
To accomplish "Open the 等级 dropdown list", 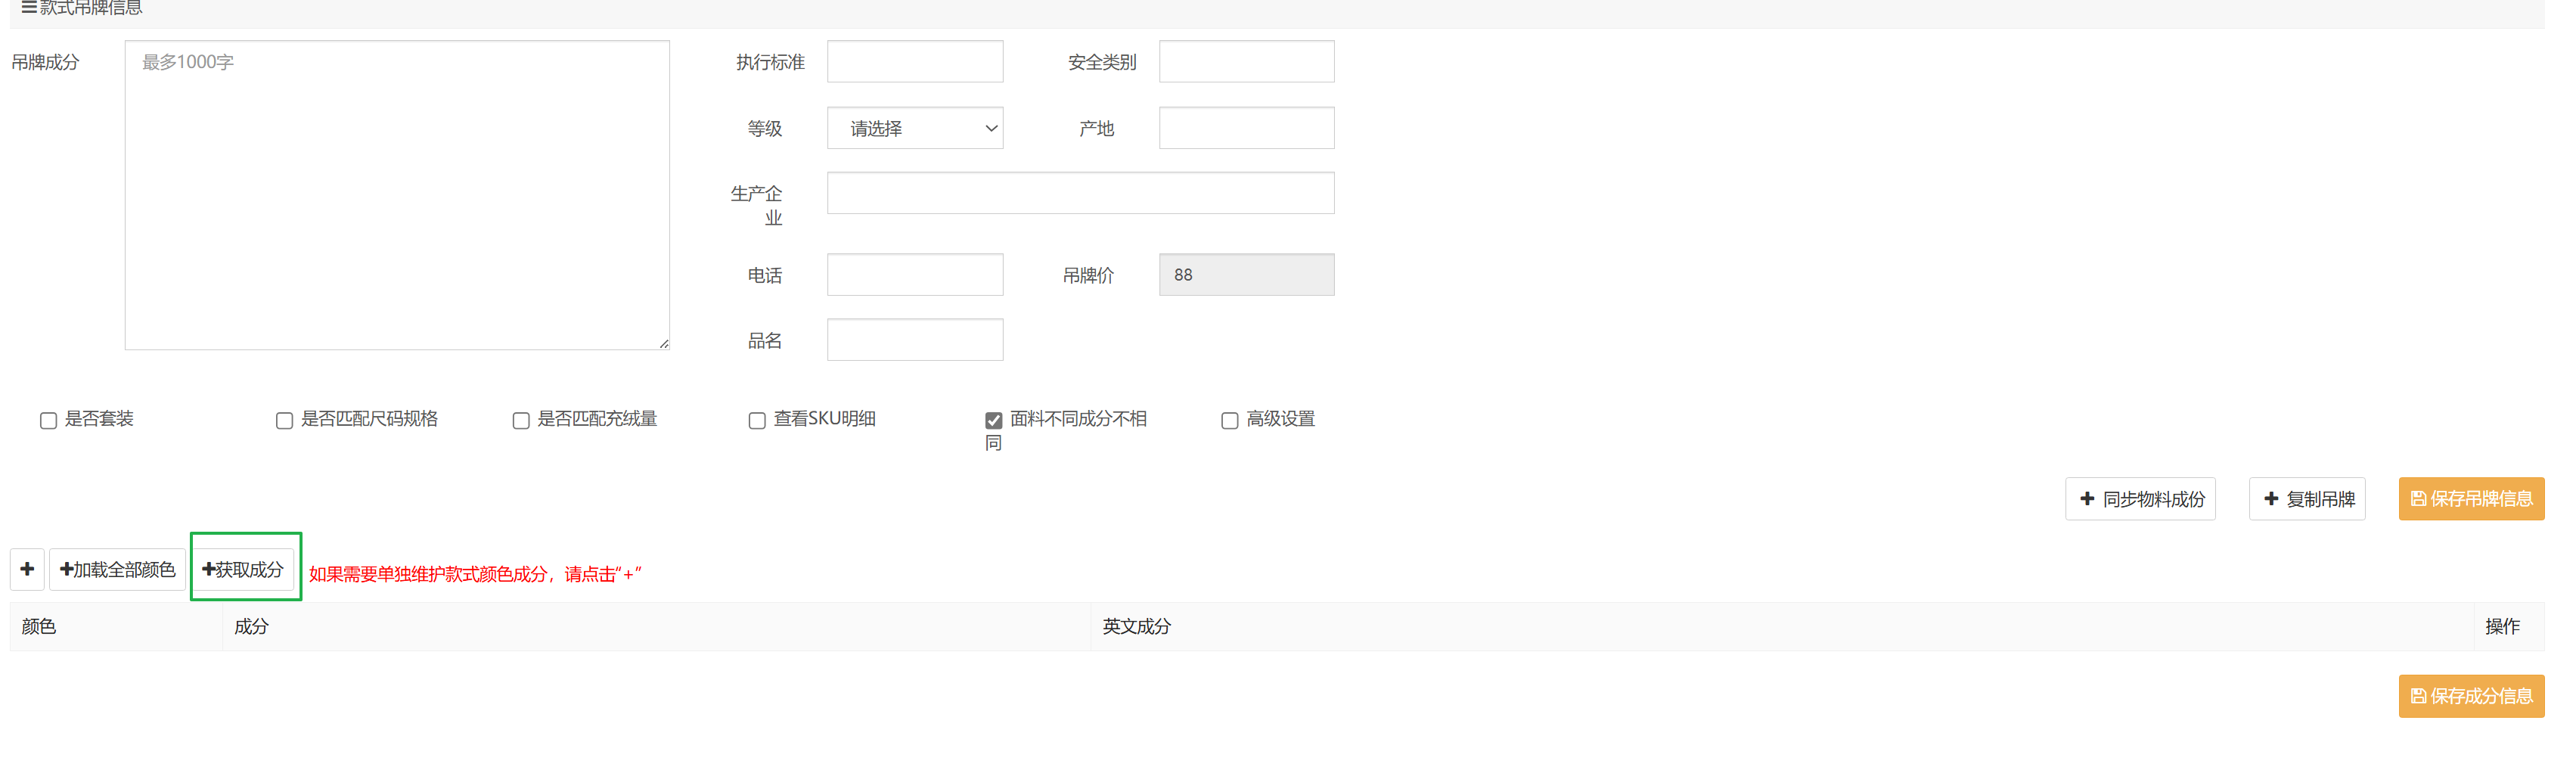I will click(914, 128).
